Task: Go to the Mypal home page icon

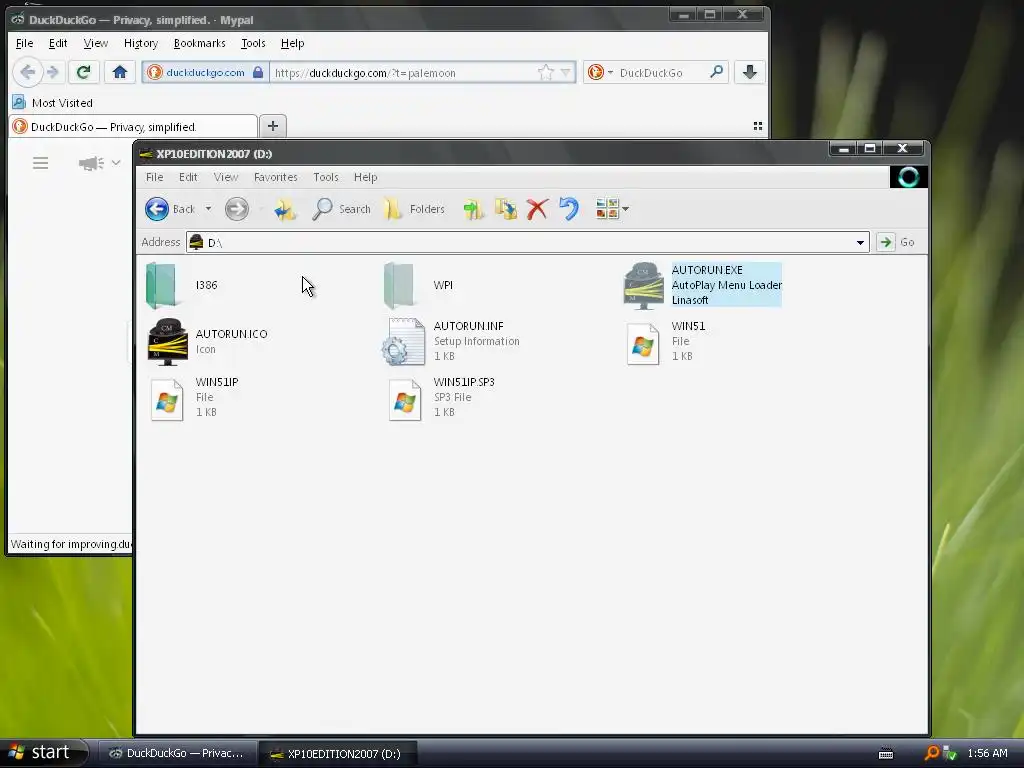Action: (x=120, y=72)
